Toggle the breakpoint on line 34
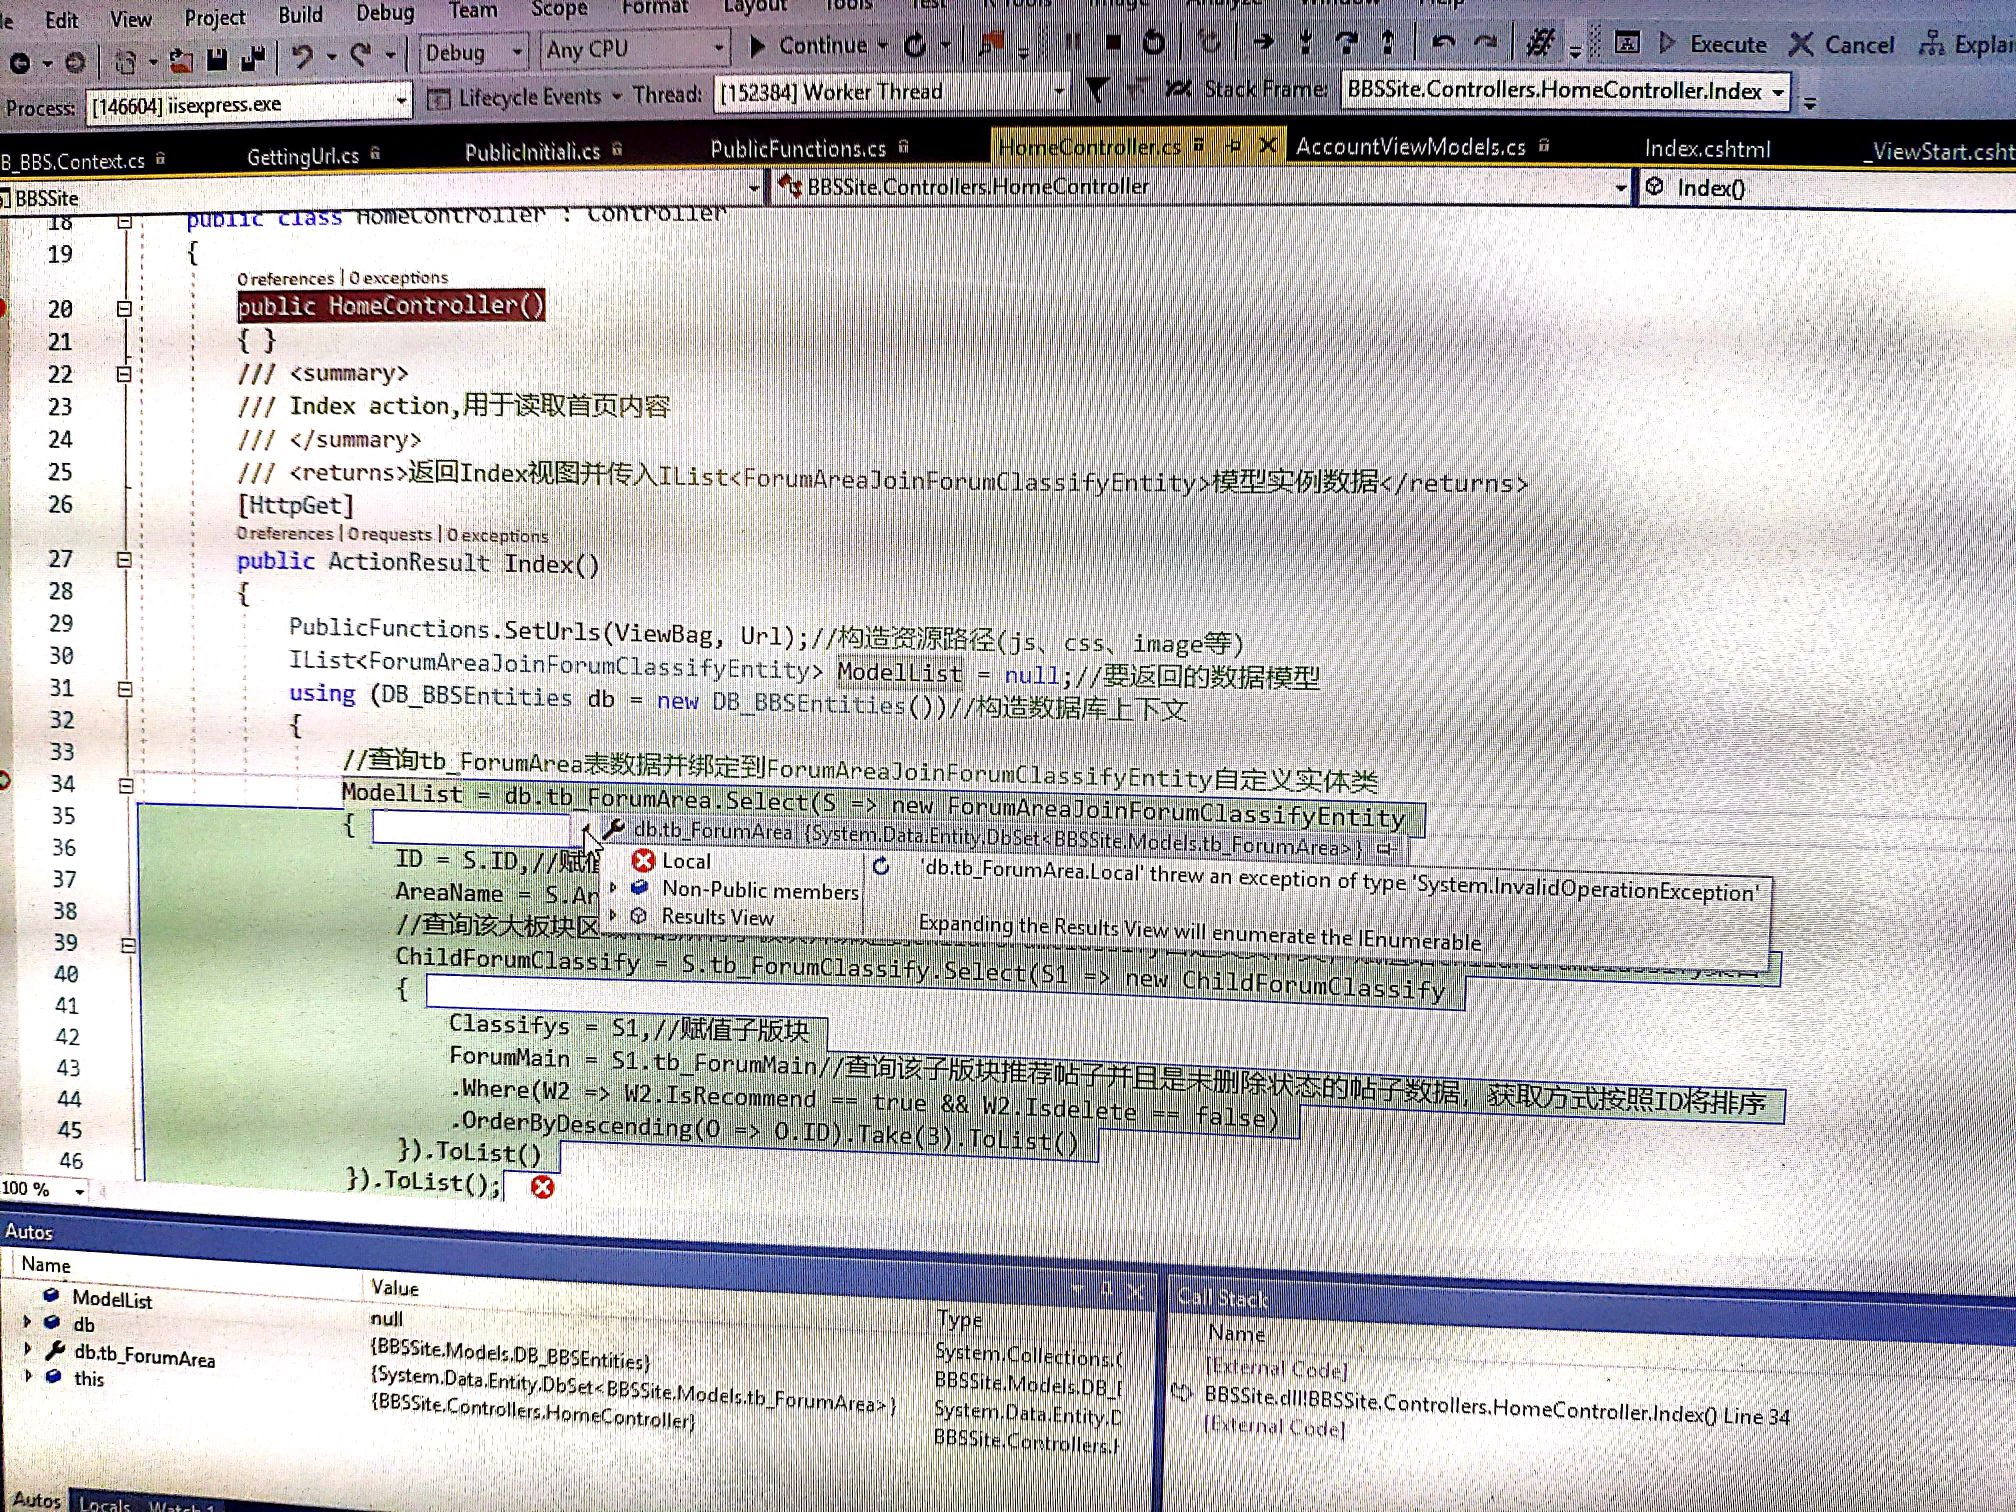Image resolution: width=2016 pixels, height=1512 pixels. coord(3,781)
